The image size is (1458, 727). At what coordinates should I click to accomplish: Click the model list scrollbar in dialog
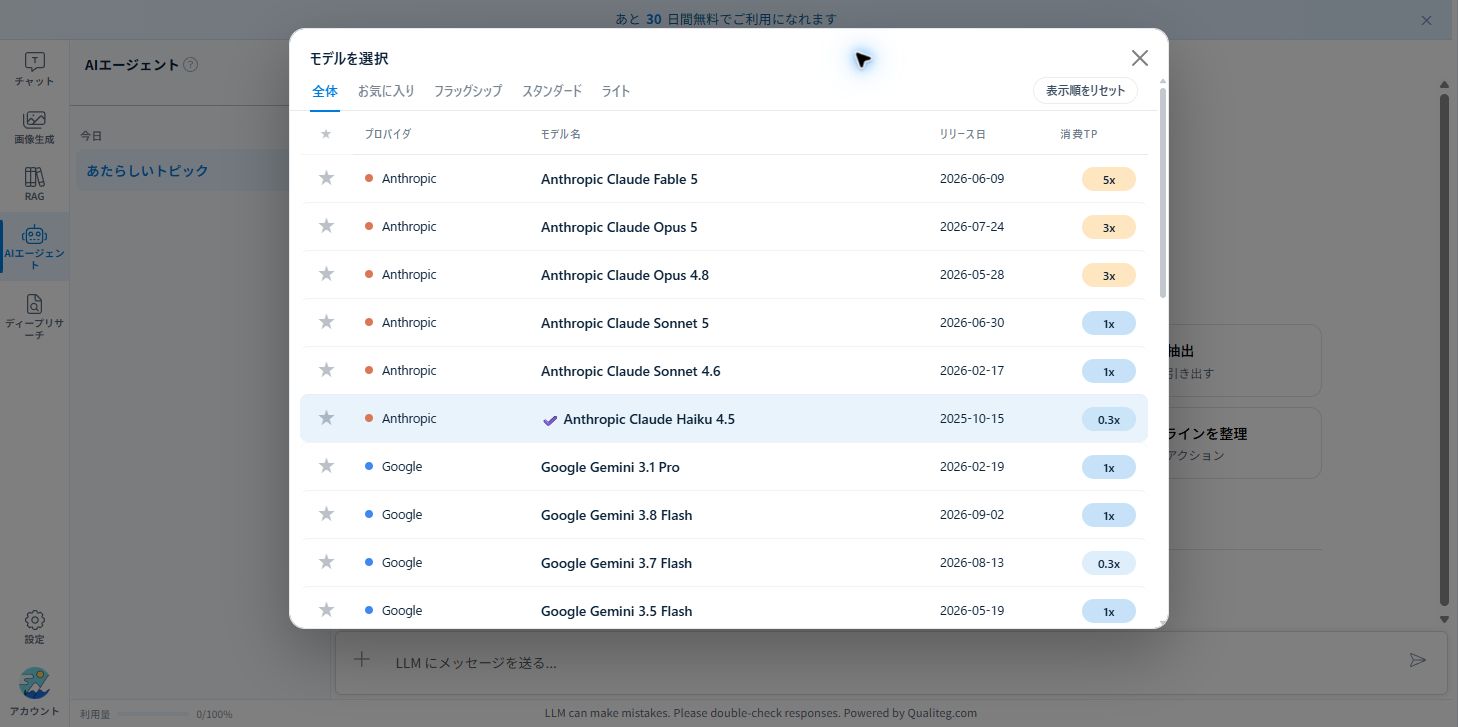click(1163, 193)
